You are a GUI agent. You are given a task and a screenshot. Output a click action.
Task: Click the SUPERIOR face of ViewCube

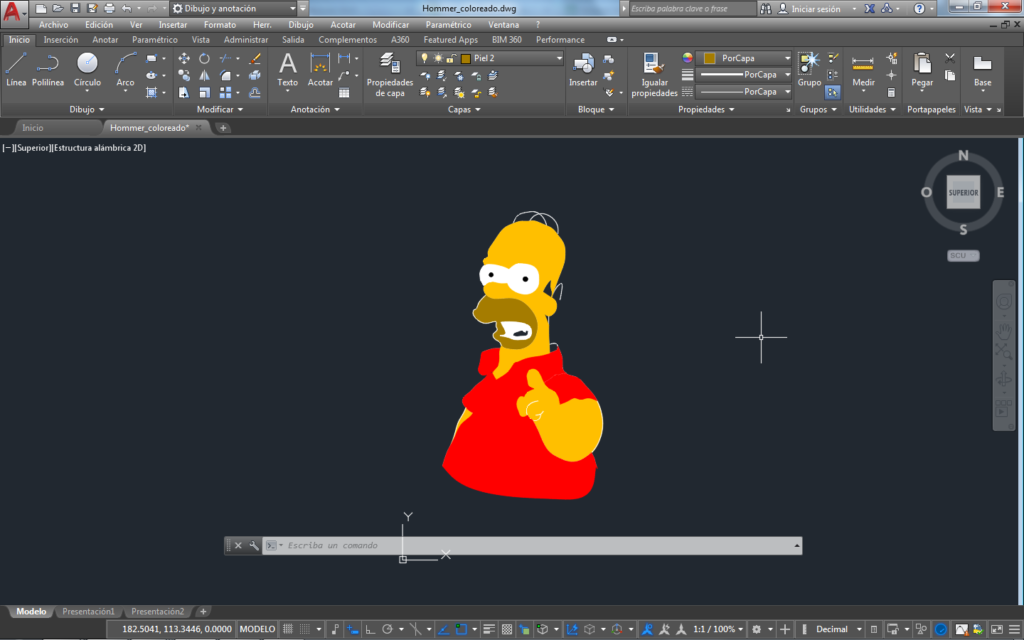(963, 193)
